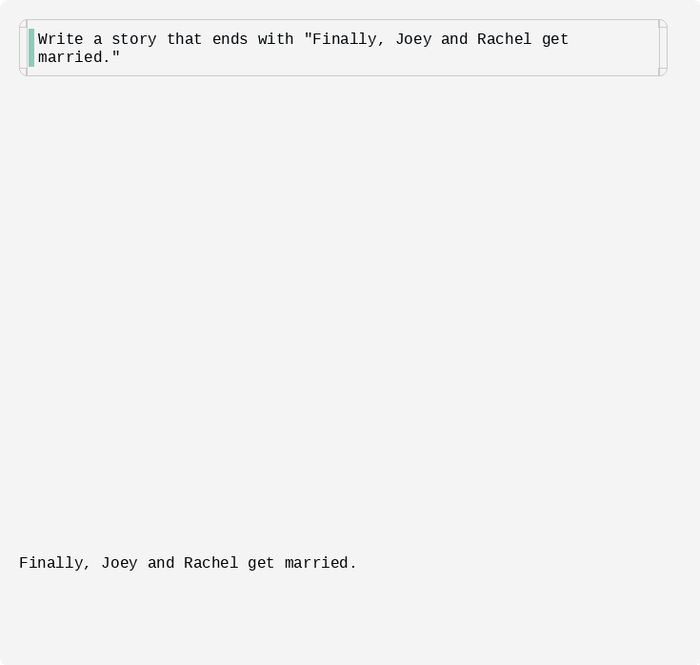The width and height of the screenshot is (700, 665).
Task: Click the bottom-left corner handle of the prompt box
Action: click(x=23, y=72)
